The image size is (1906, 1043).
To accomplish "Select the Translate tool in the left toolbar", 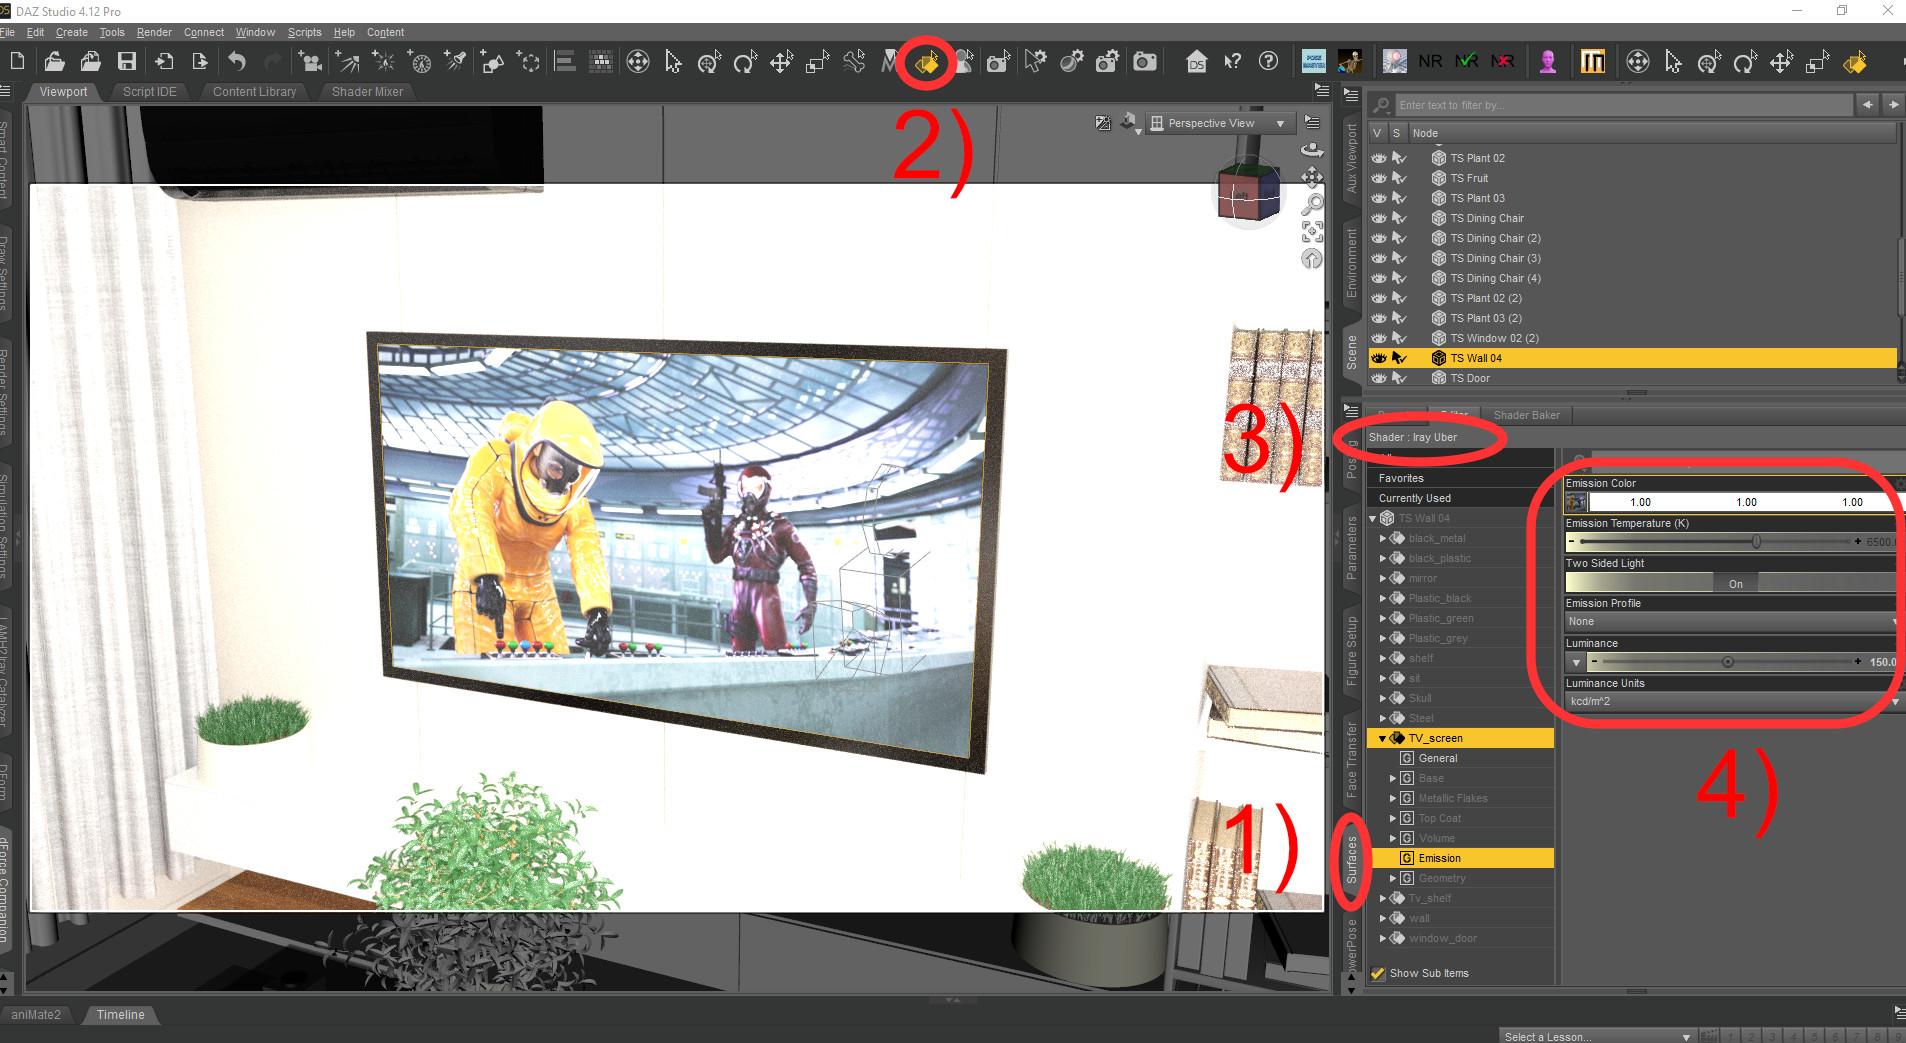I will click(781, 62).
